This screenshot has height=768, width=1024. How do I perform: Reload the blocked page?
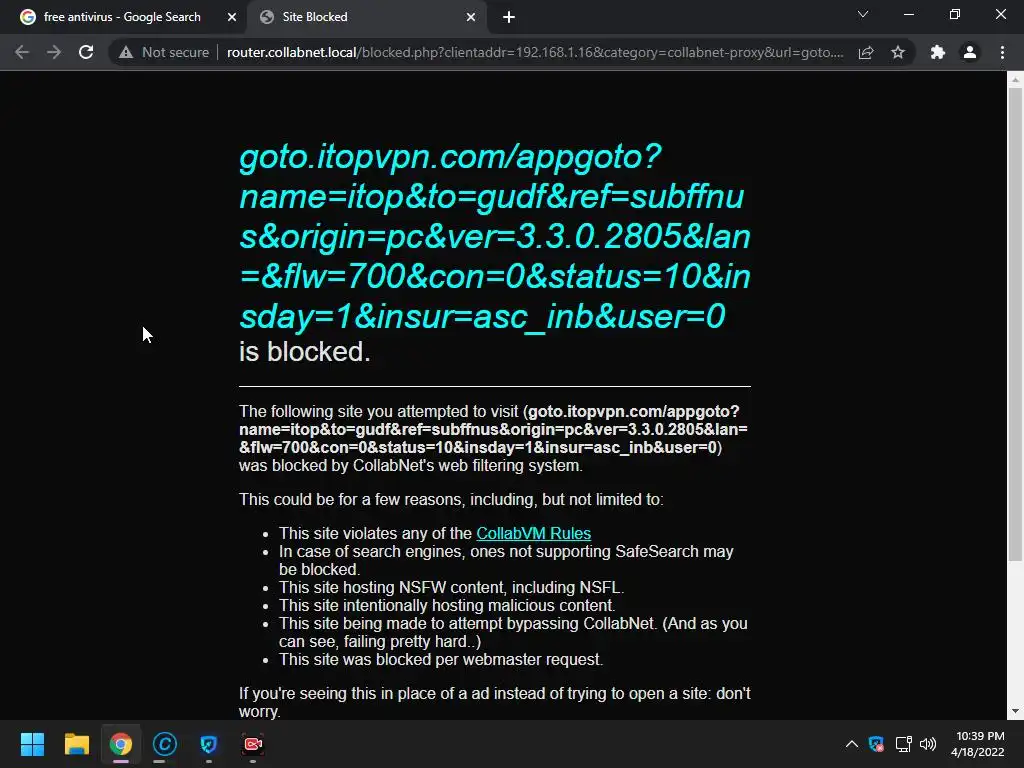[x=86, y=52]
